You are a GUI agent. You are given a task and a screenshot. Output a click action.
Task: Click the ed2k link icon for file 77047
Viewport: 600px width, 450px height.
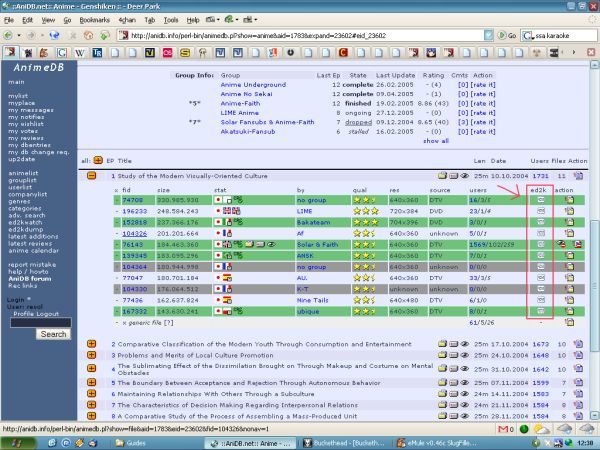[540, 278]
